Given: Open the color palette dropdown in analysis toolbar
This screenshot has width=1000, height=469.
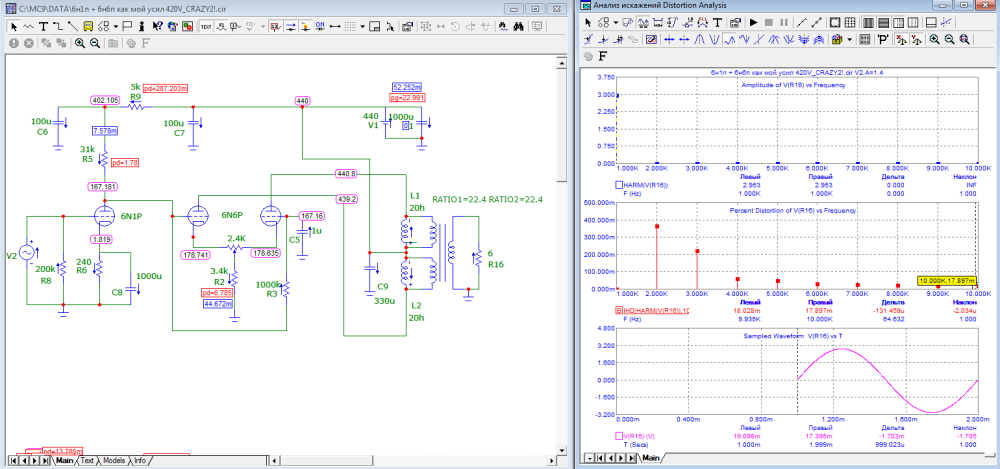Looking at the screenshot, I should click(849, 40).
